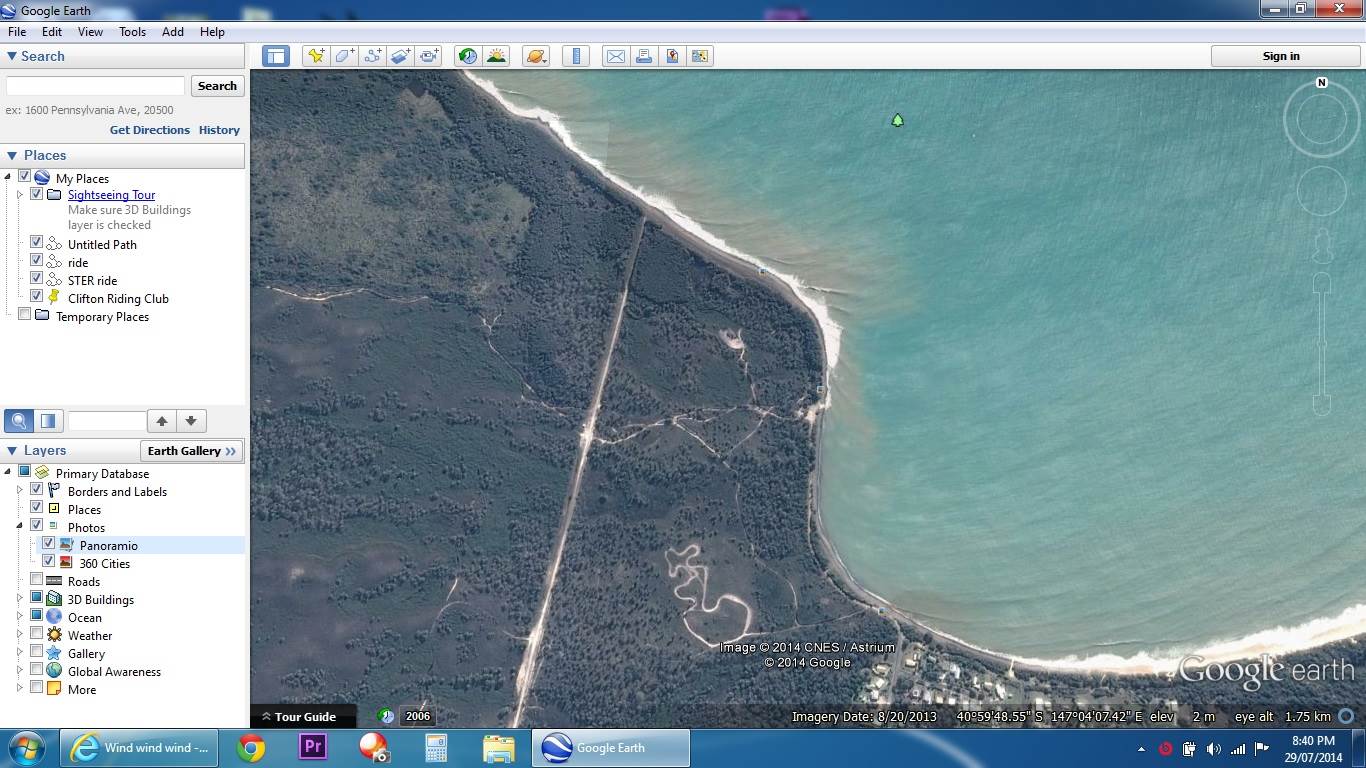Expand the 3D Buildings layer tree
This screenshot has width=1366, height=768.
click(x=19, y=599)
